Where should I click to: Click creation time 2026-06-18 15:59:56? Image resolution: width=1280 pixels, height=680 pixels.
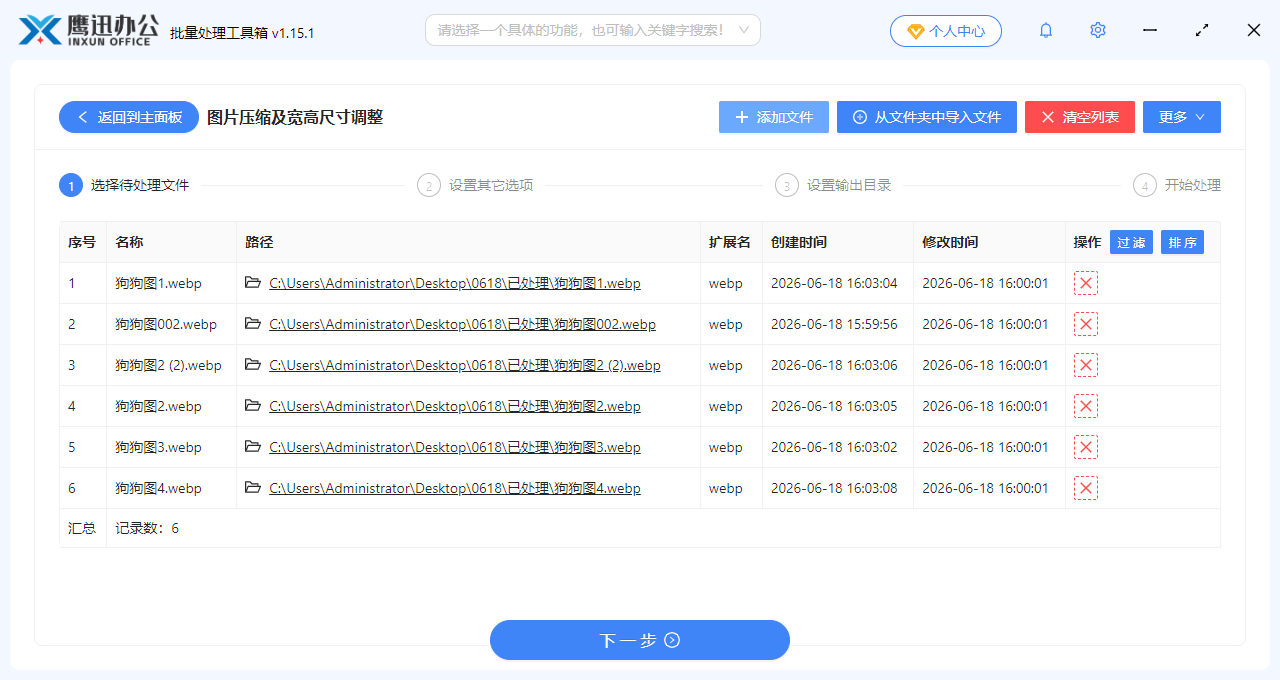point(834,324)
